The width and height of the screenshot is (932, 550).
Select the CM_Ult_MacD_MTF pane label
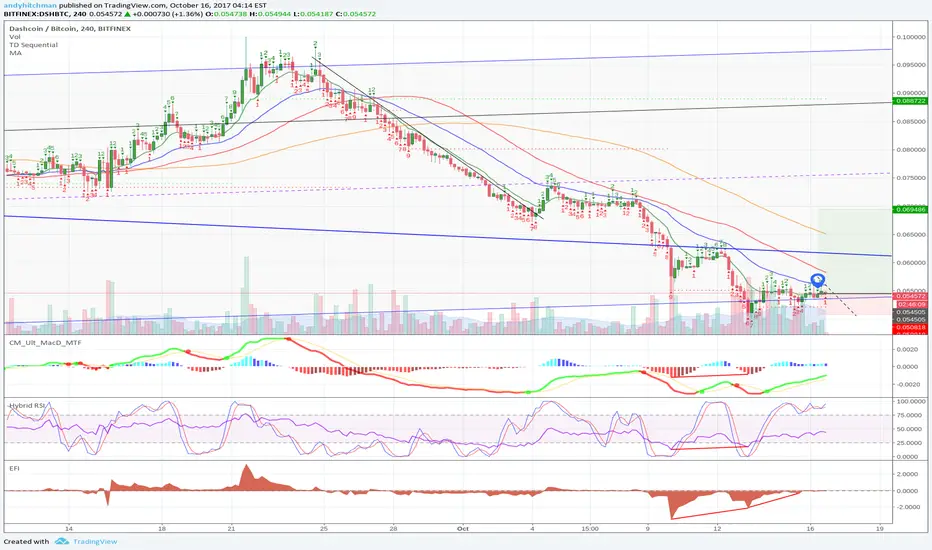[45, 343]
